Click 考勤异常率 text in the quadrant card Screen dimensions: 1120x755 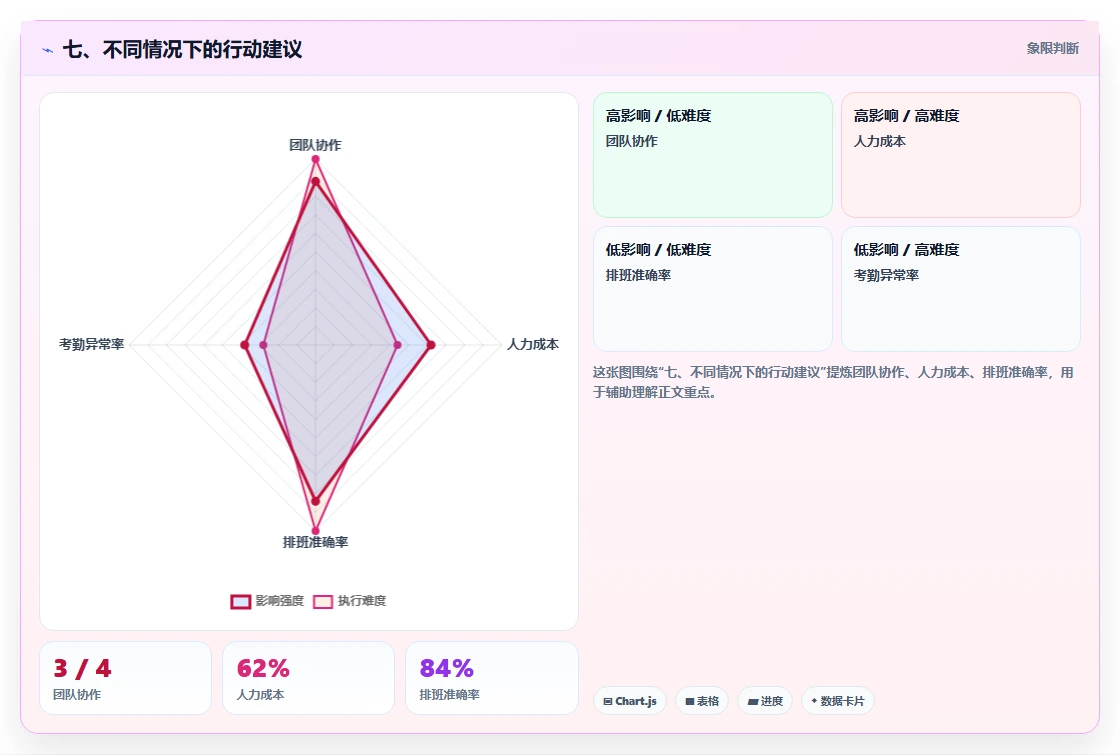click(886, 275)
